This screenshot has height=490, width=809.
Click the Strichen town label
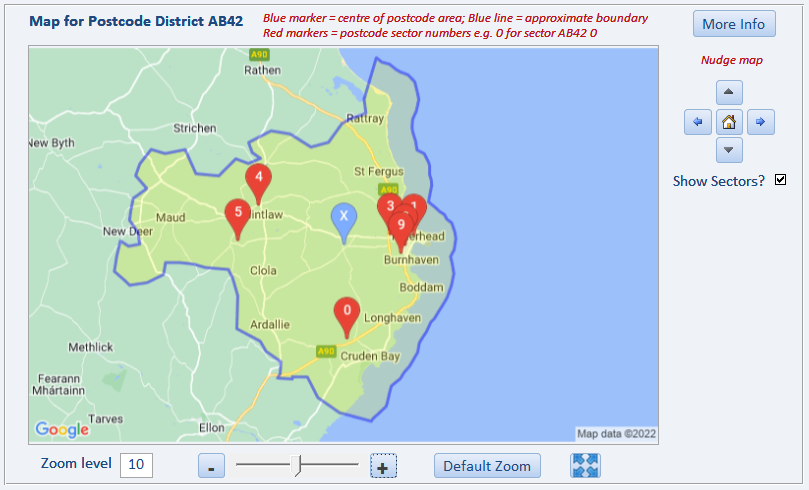[x=195, y=128]
